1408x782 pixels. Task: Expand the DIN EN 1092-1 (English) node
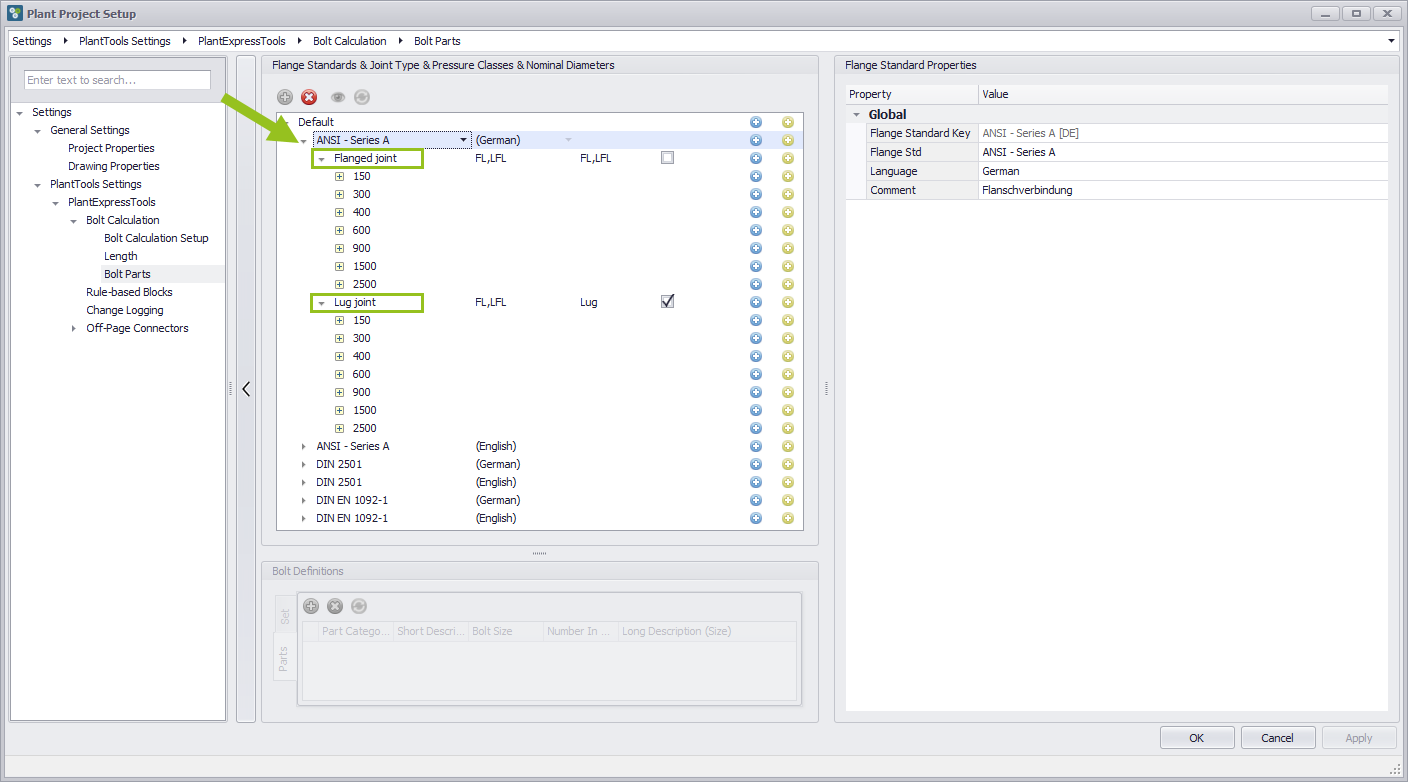(x=304, y=518)
